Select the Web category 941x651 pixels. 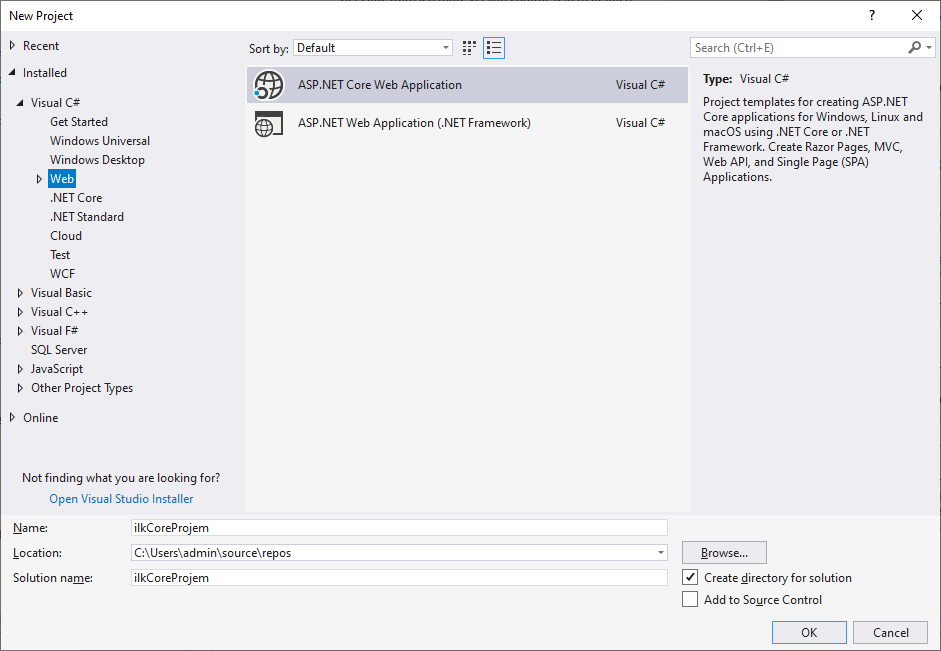pos(62,179)
